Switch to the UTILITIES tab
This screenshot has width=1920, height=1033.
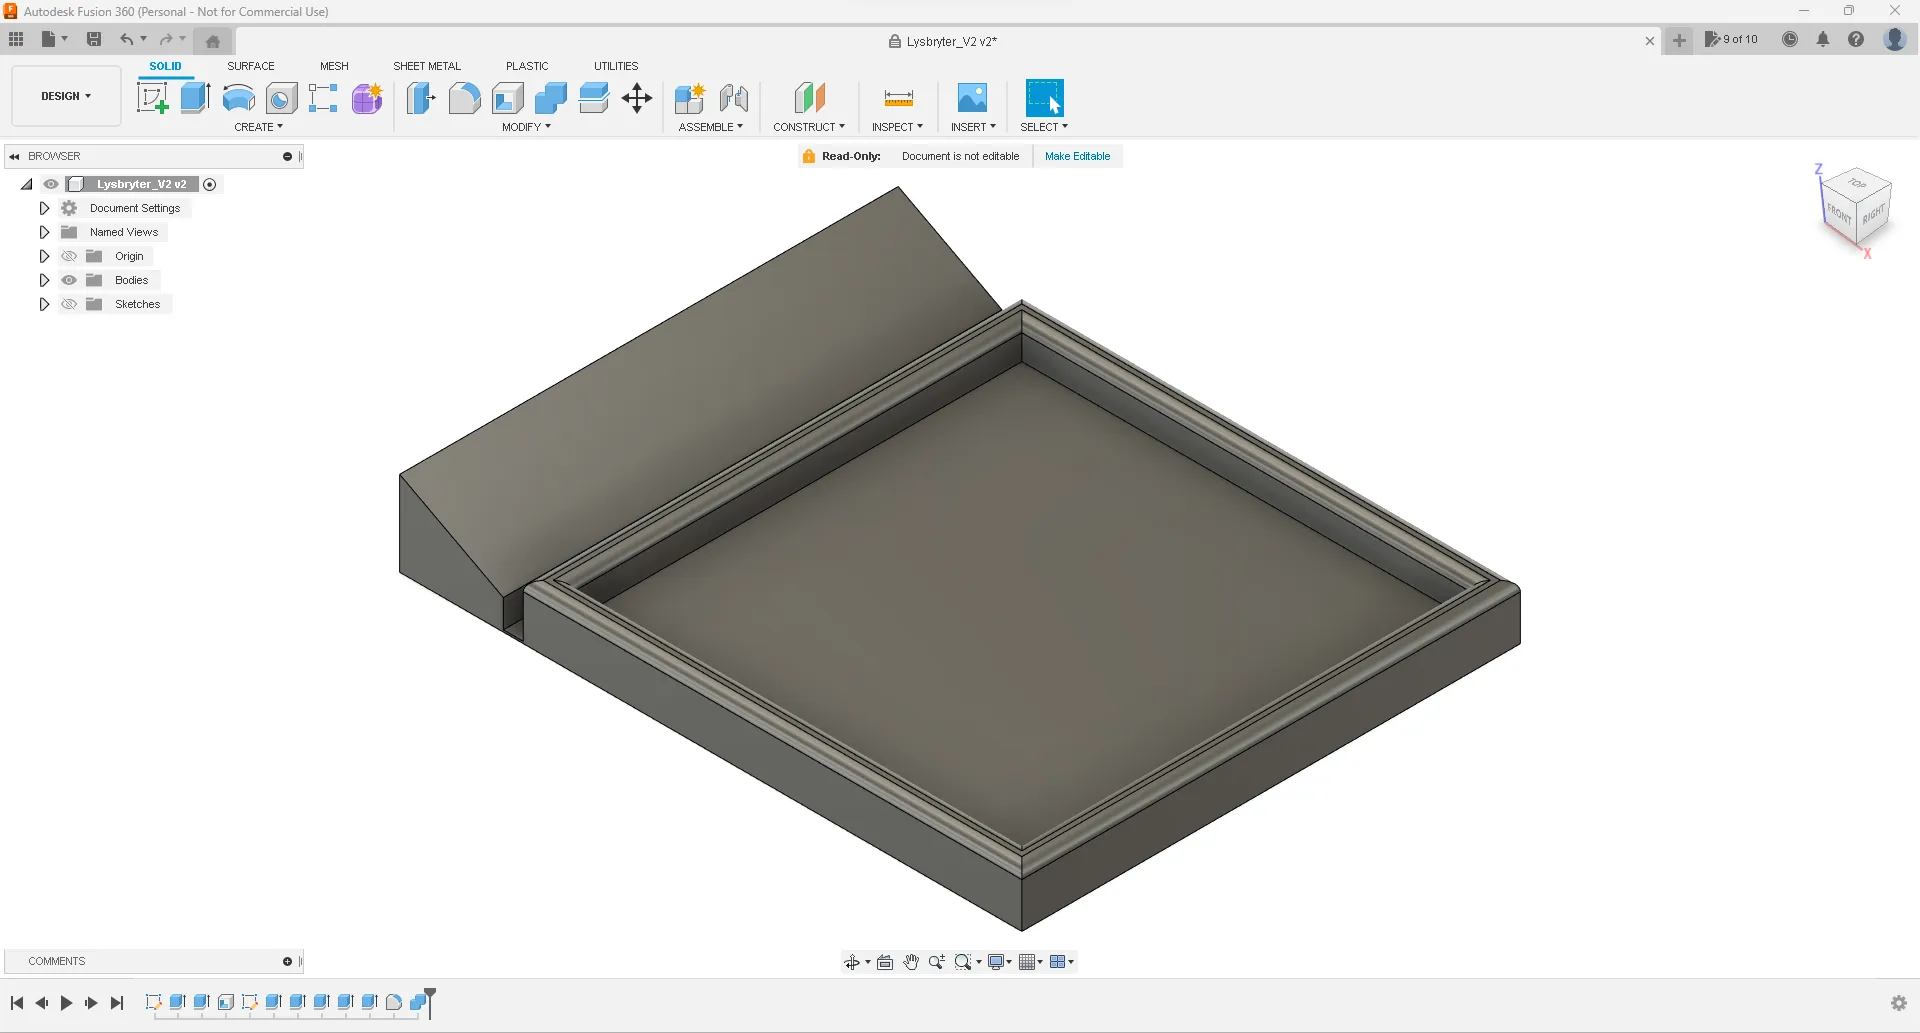[616, 66]
